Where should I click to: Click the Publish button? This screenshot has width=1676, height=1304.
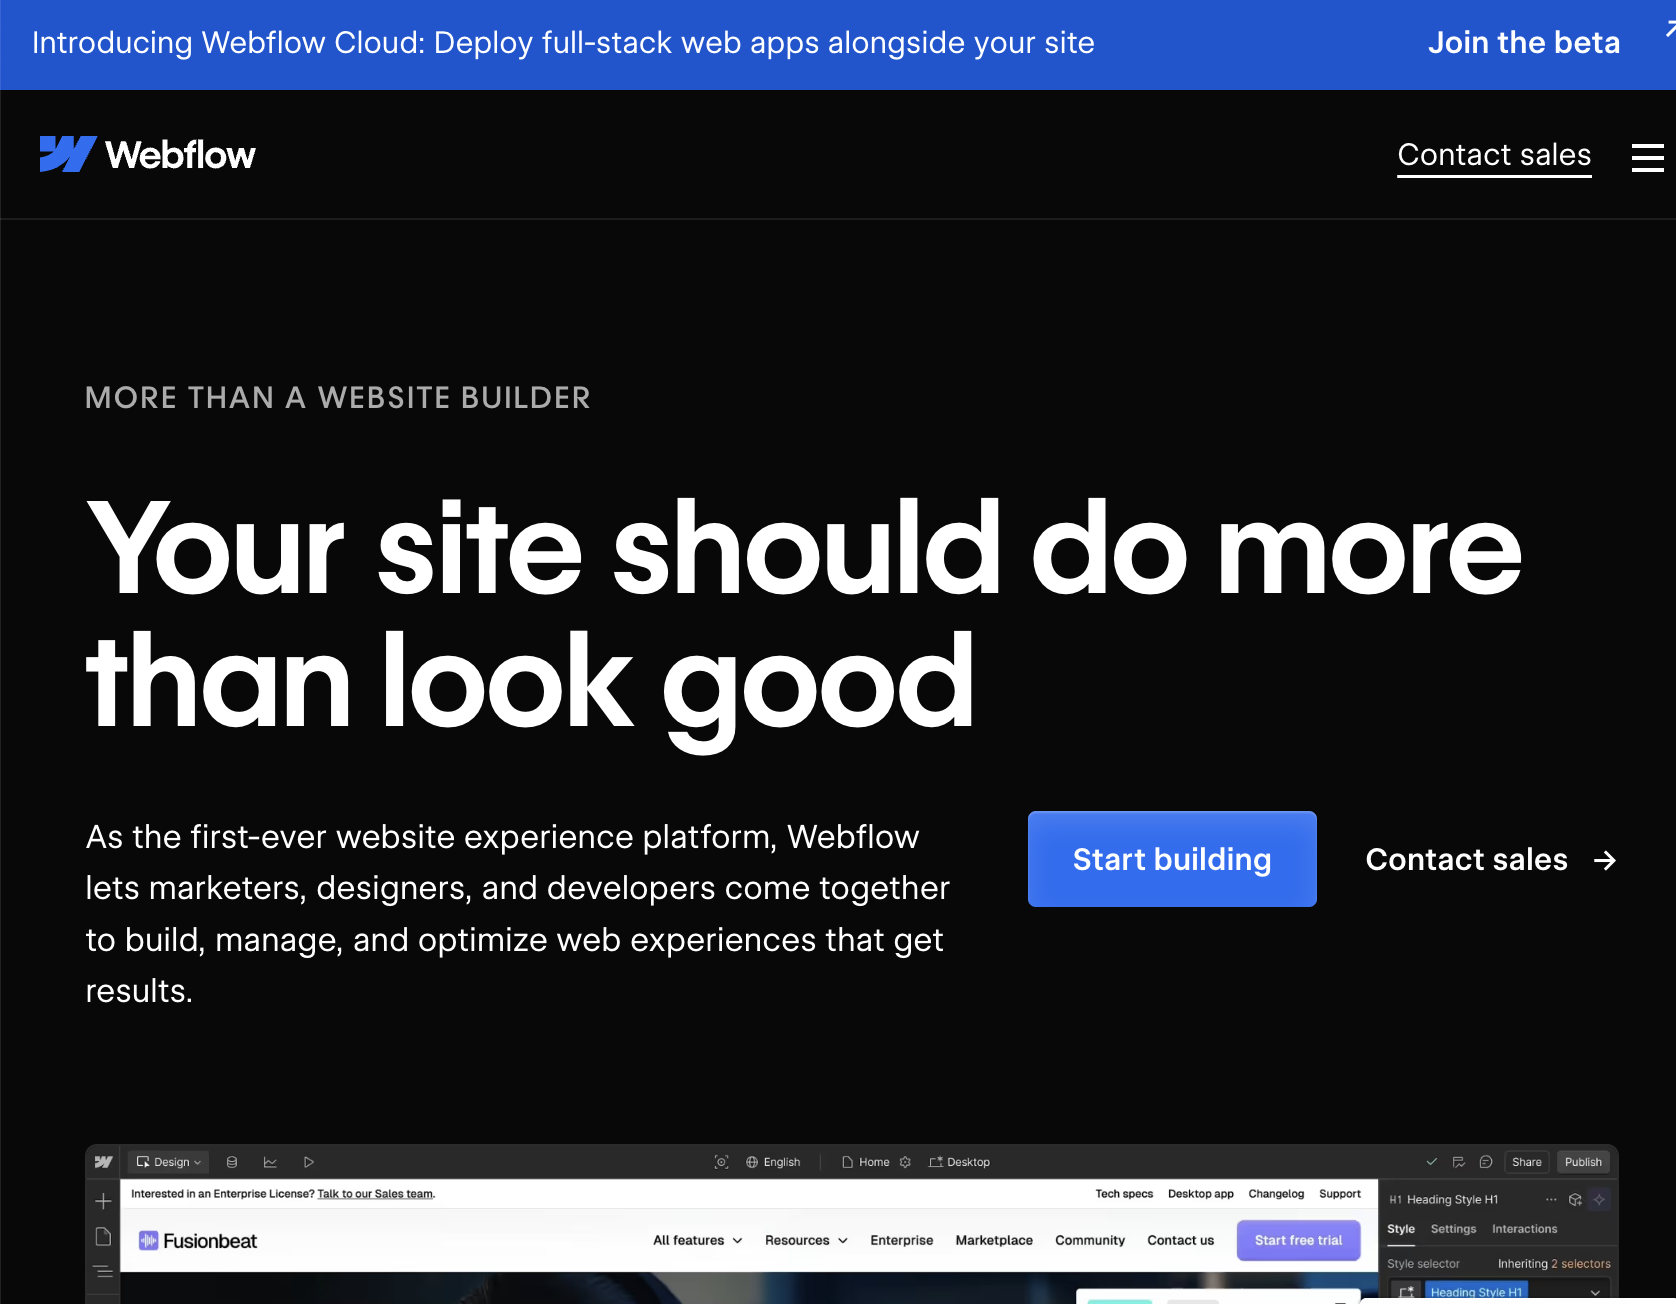[1583, 1162]
